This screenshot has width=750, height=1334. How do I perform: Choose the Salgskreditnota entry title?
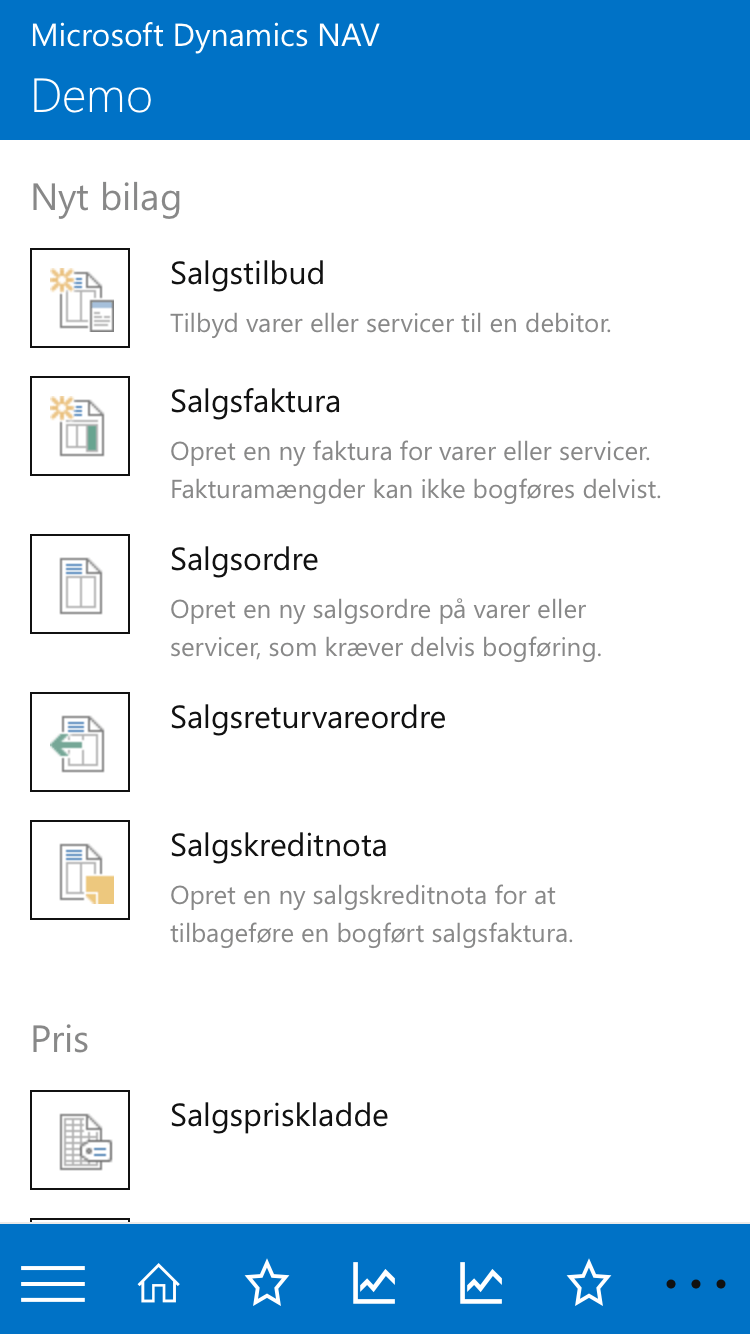[x=278, y=846]
